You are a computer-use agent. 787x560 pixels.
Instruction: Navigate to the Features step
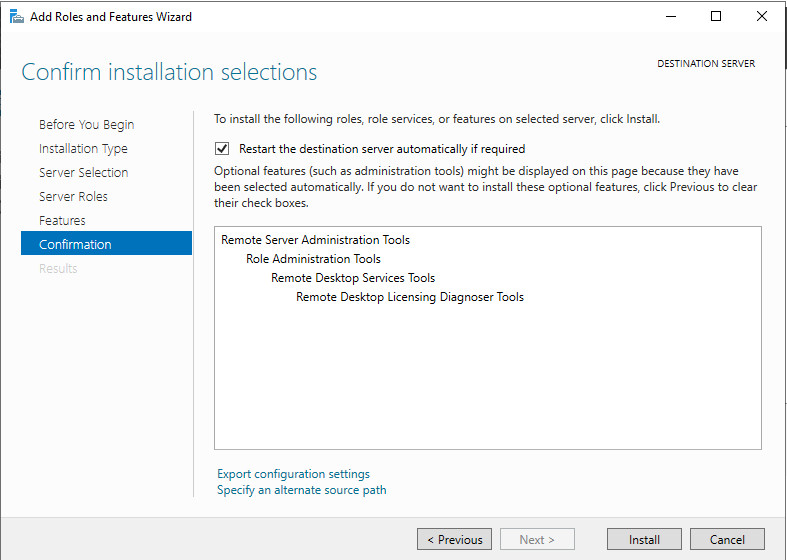coord(62,221)
